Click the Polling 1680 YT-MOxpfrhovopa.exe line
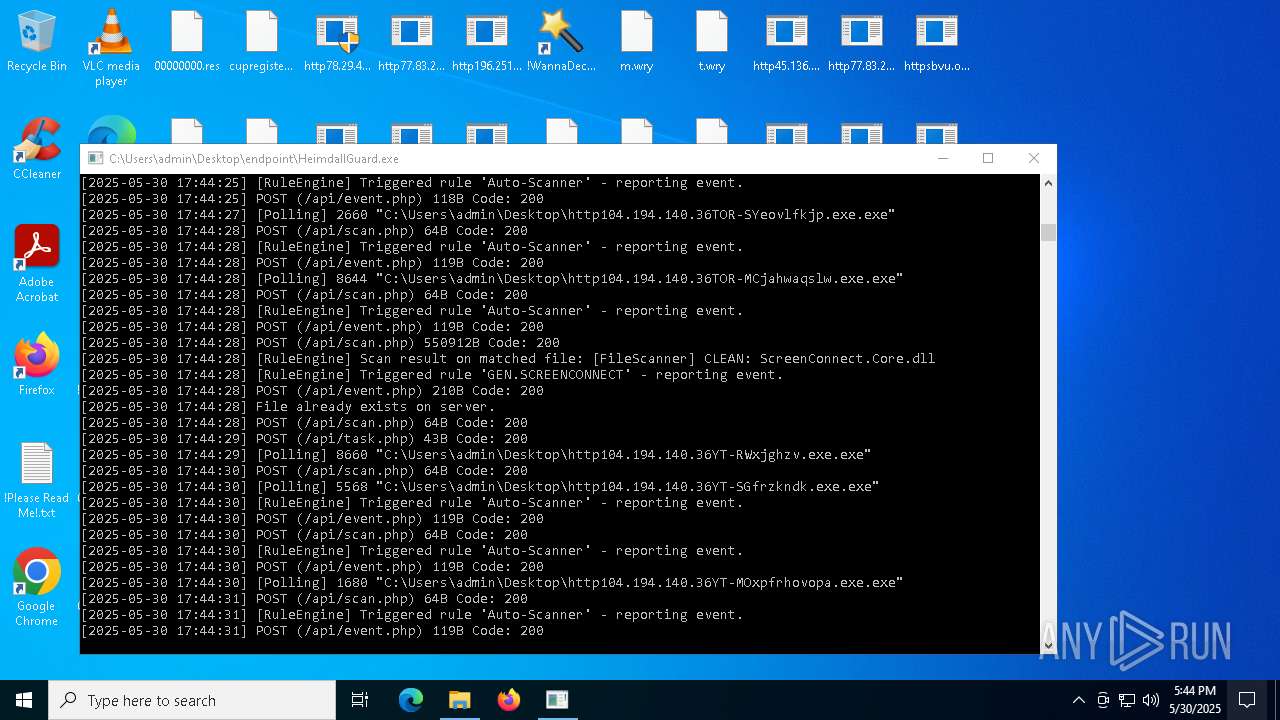Screen dimensions: 1280x720 point(492,583)
